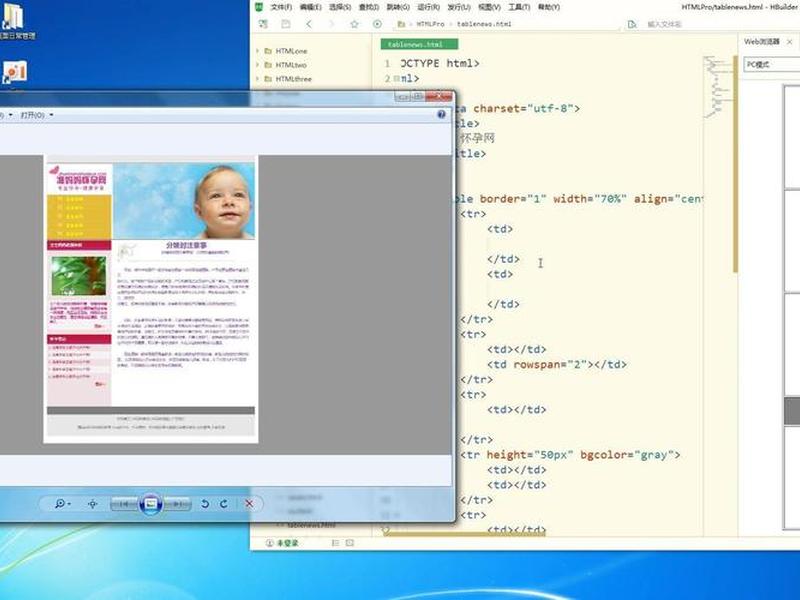This screenshot has width=800, height=600.
Task: Click the first icon in HBuilder toolbar
Action: 263,24
